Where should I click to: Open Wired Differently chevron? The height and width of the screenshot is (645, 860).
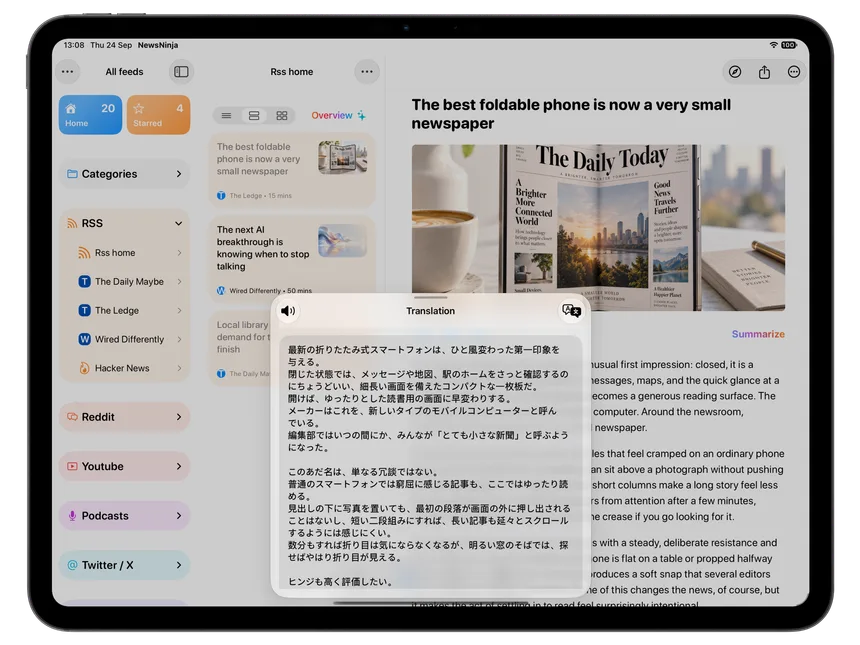point(179,339)
